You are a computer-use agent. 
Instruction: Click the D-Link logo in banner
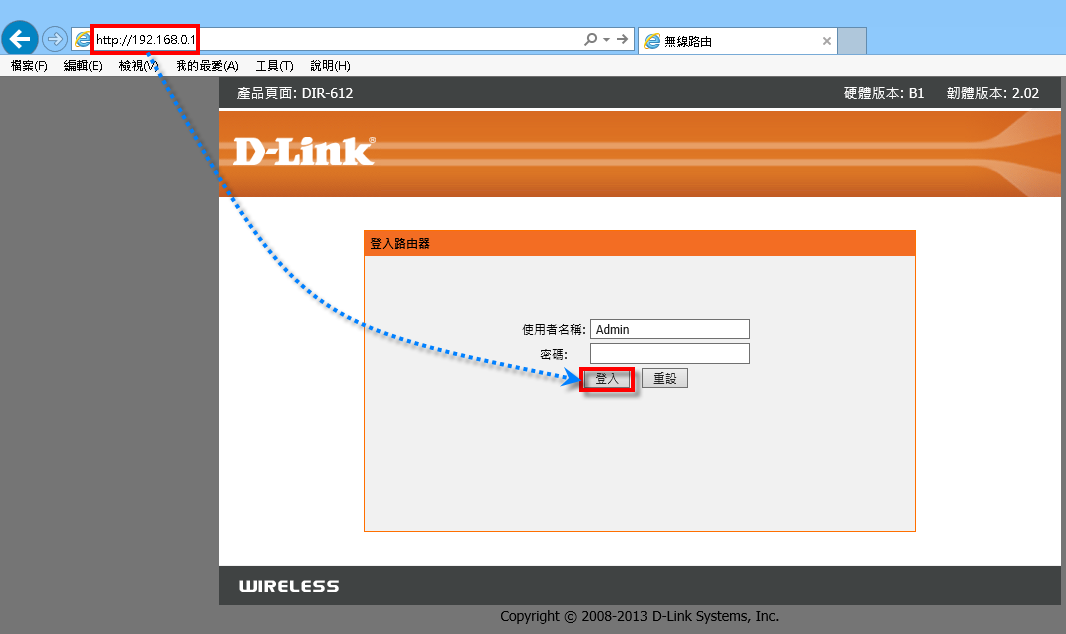click(304, 151)
